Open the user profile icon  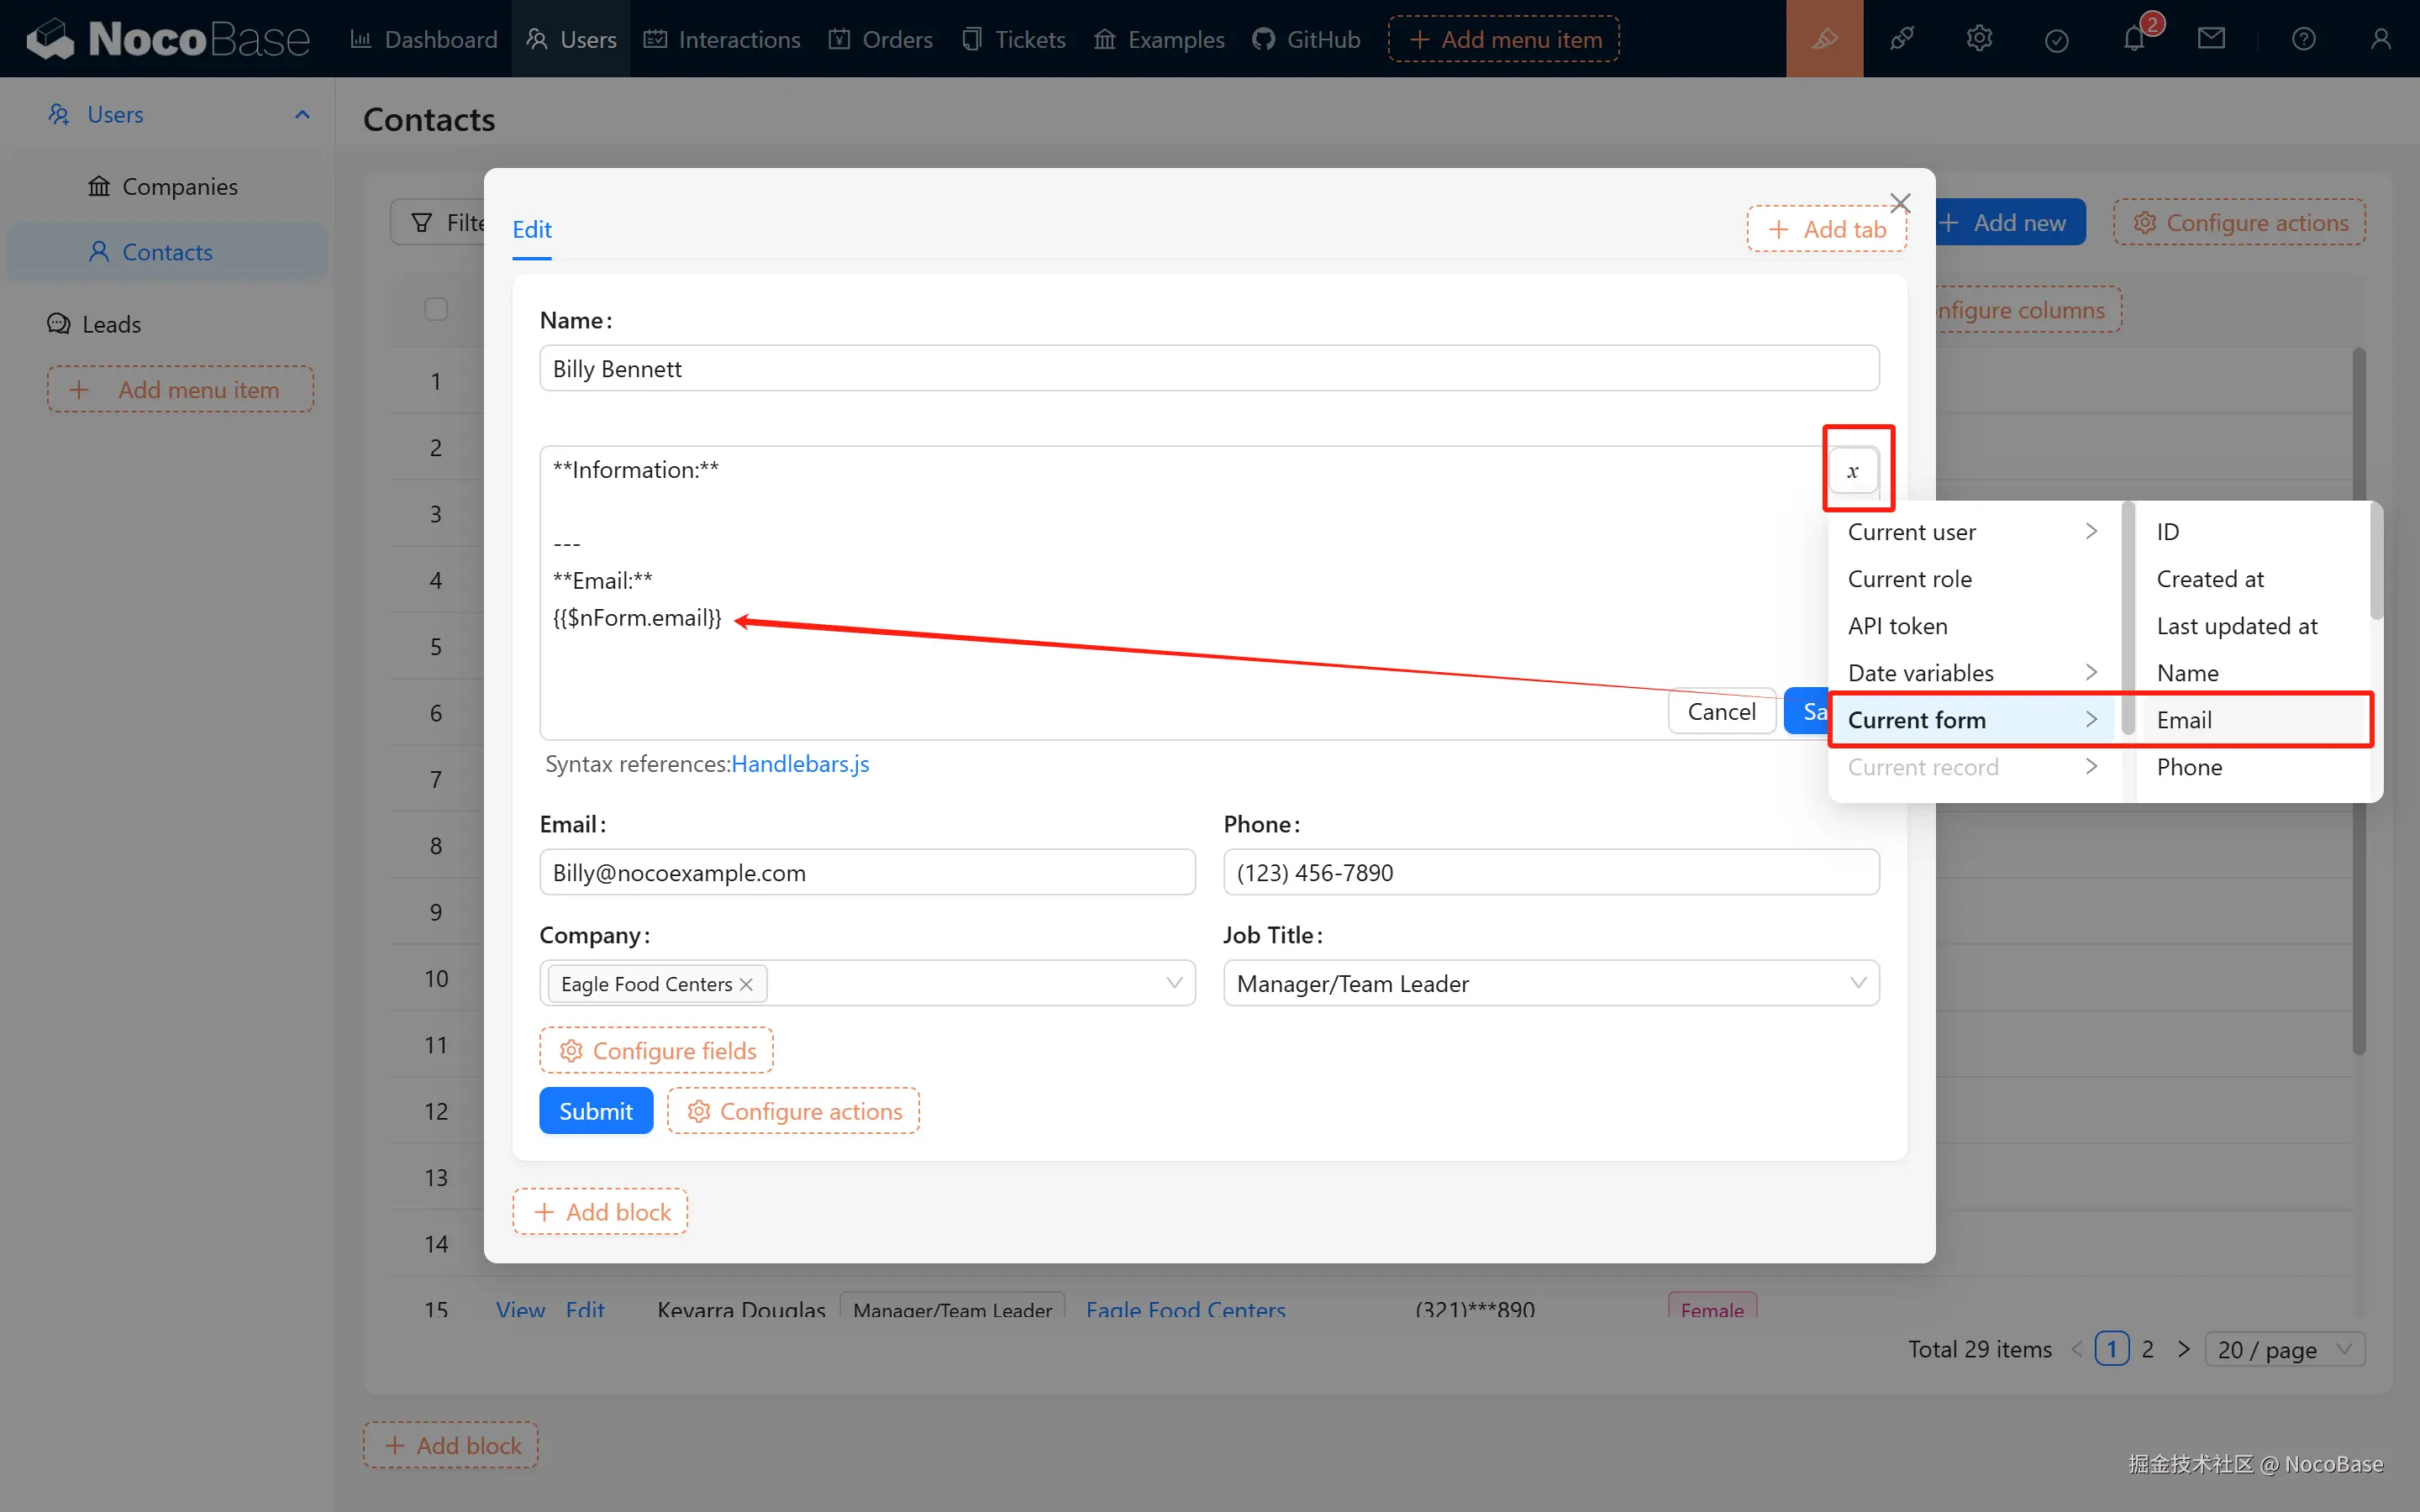[2381, 39]
